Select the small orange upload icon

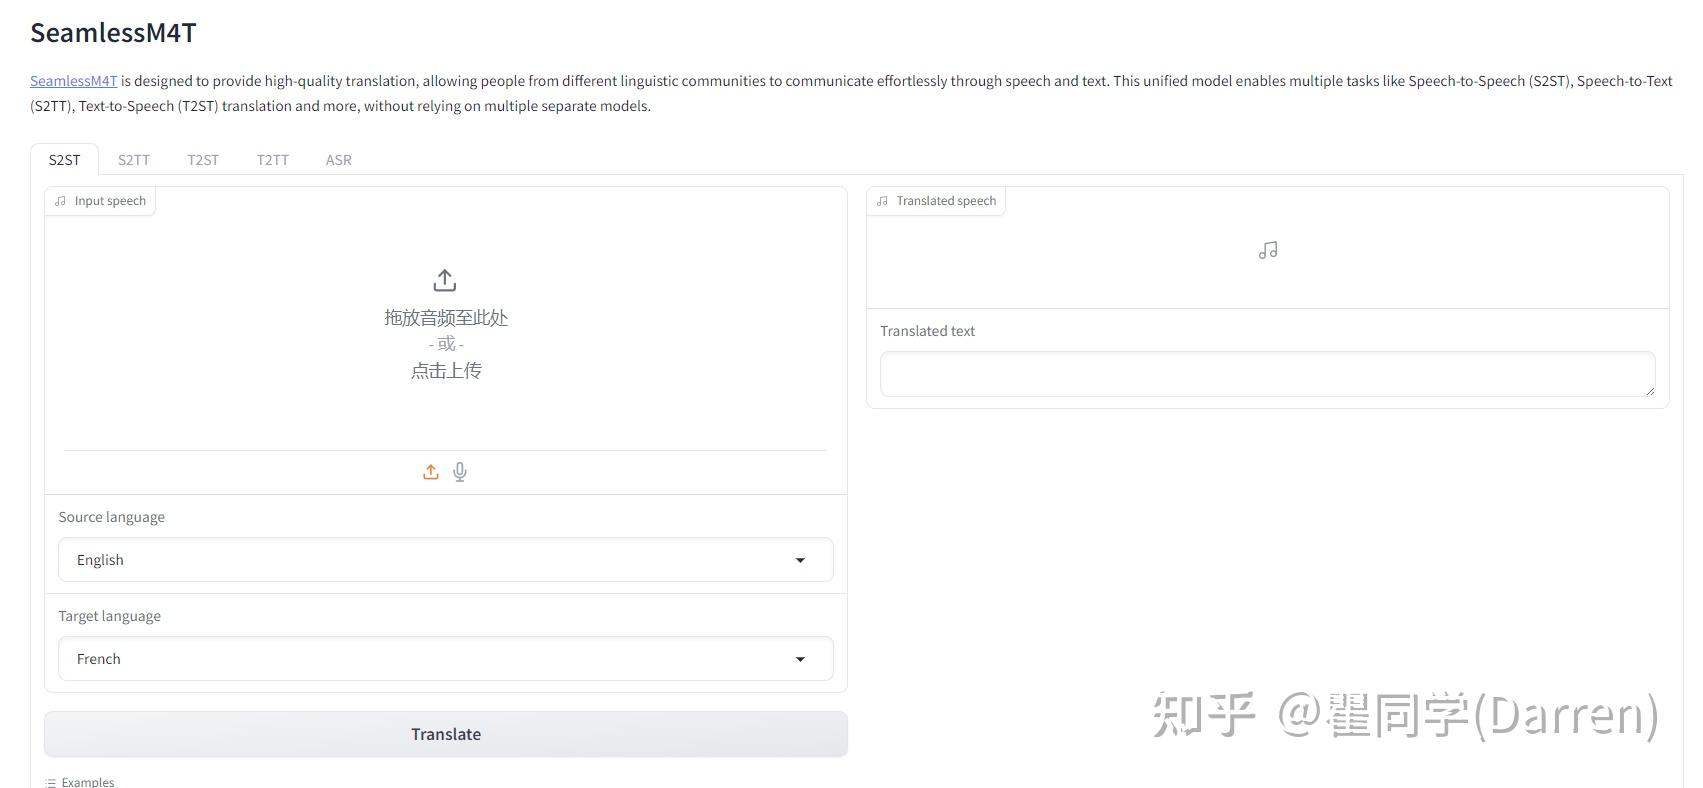point(431,472)
